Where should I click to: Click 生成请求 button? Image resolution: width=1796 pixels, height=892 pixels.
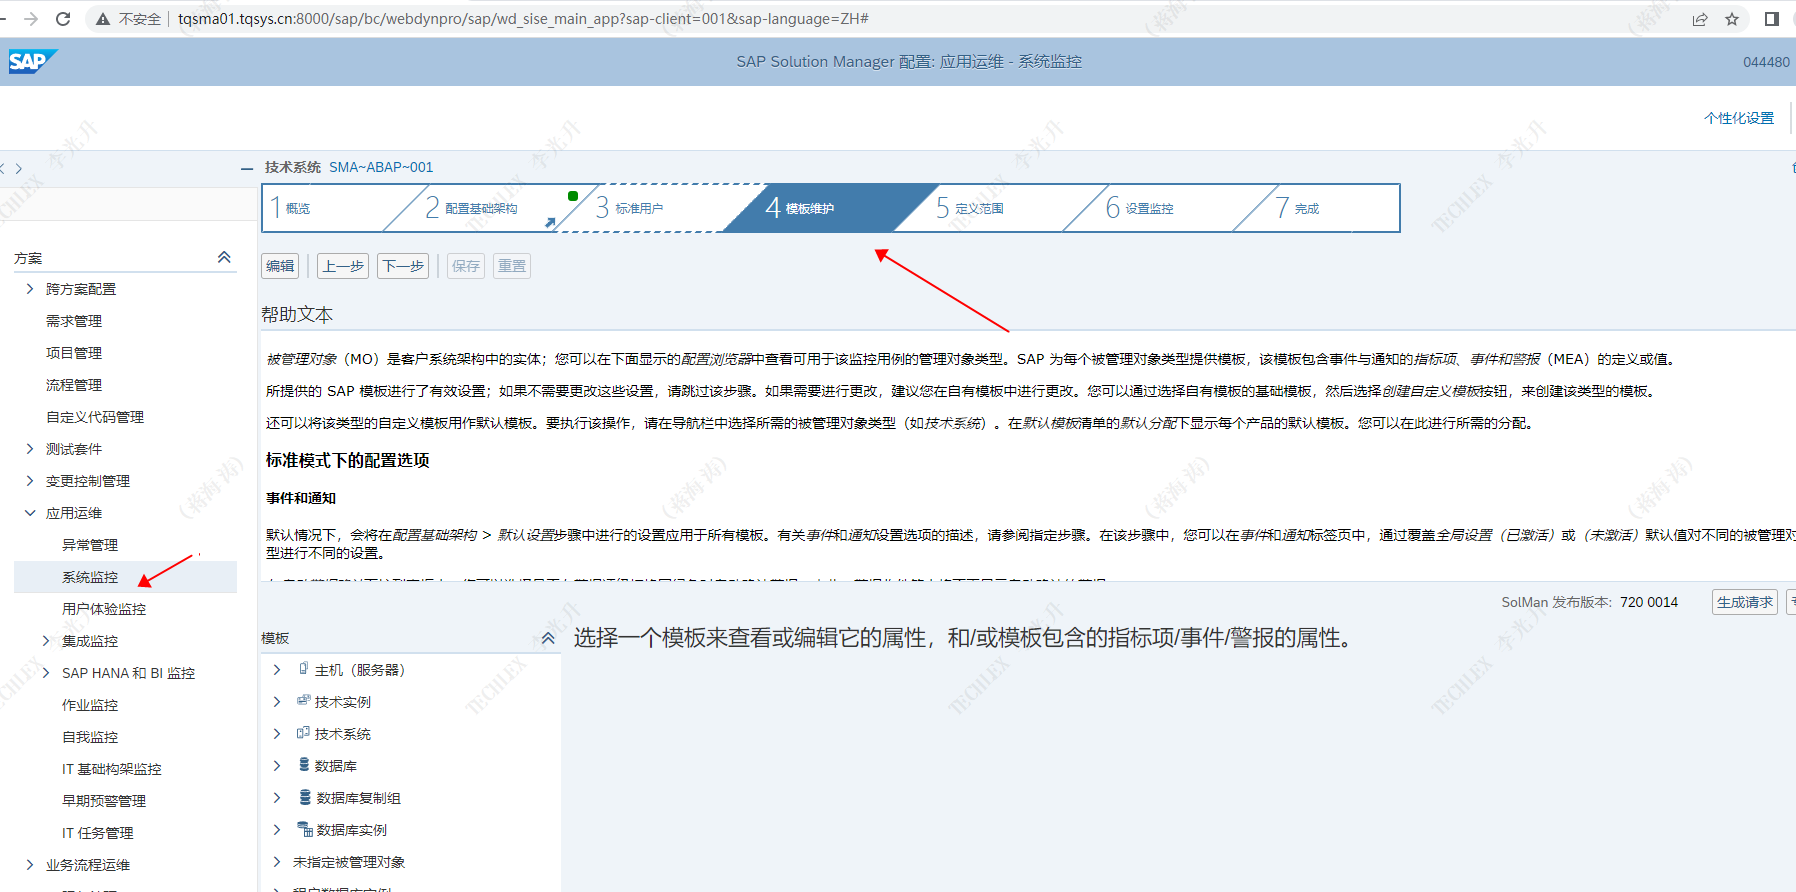[1745, 602]
